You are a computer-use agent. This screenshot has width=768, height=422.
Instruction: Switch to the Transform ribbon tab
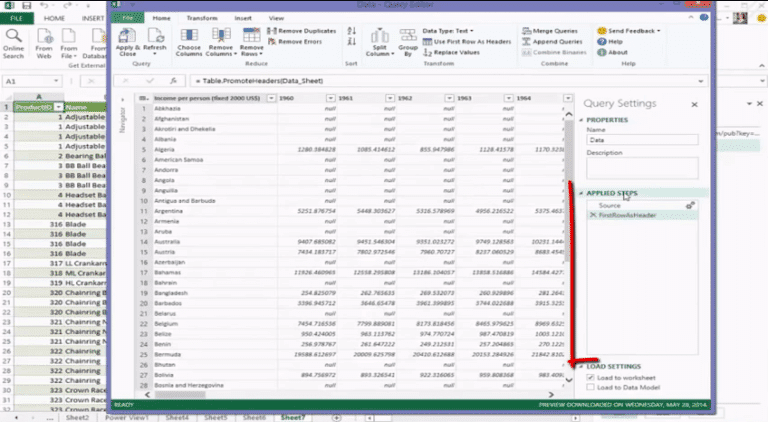[x=202, y=18]
